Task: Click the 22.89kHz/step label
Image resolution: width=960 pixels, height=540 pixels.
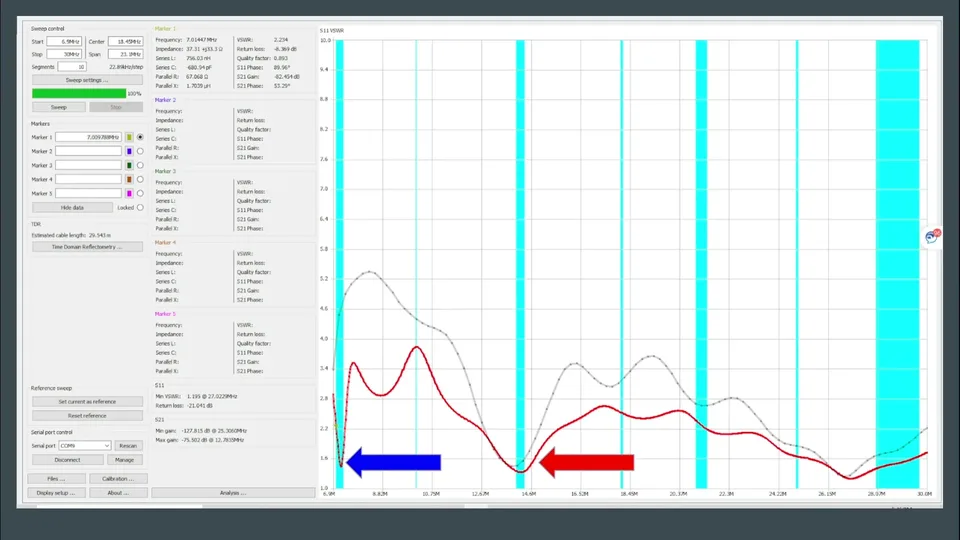Action: pyautogui.click(x=126, y=67)
